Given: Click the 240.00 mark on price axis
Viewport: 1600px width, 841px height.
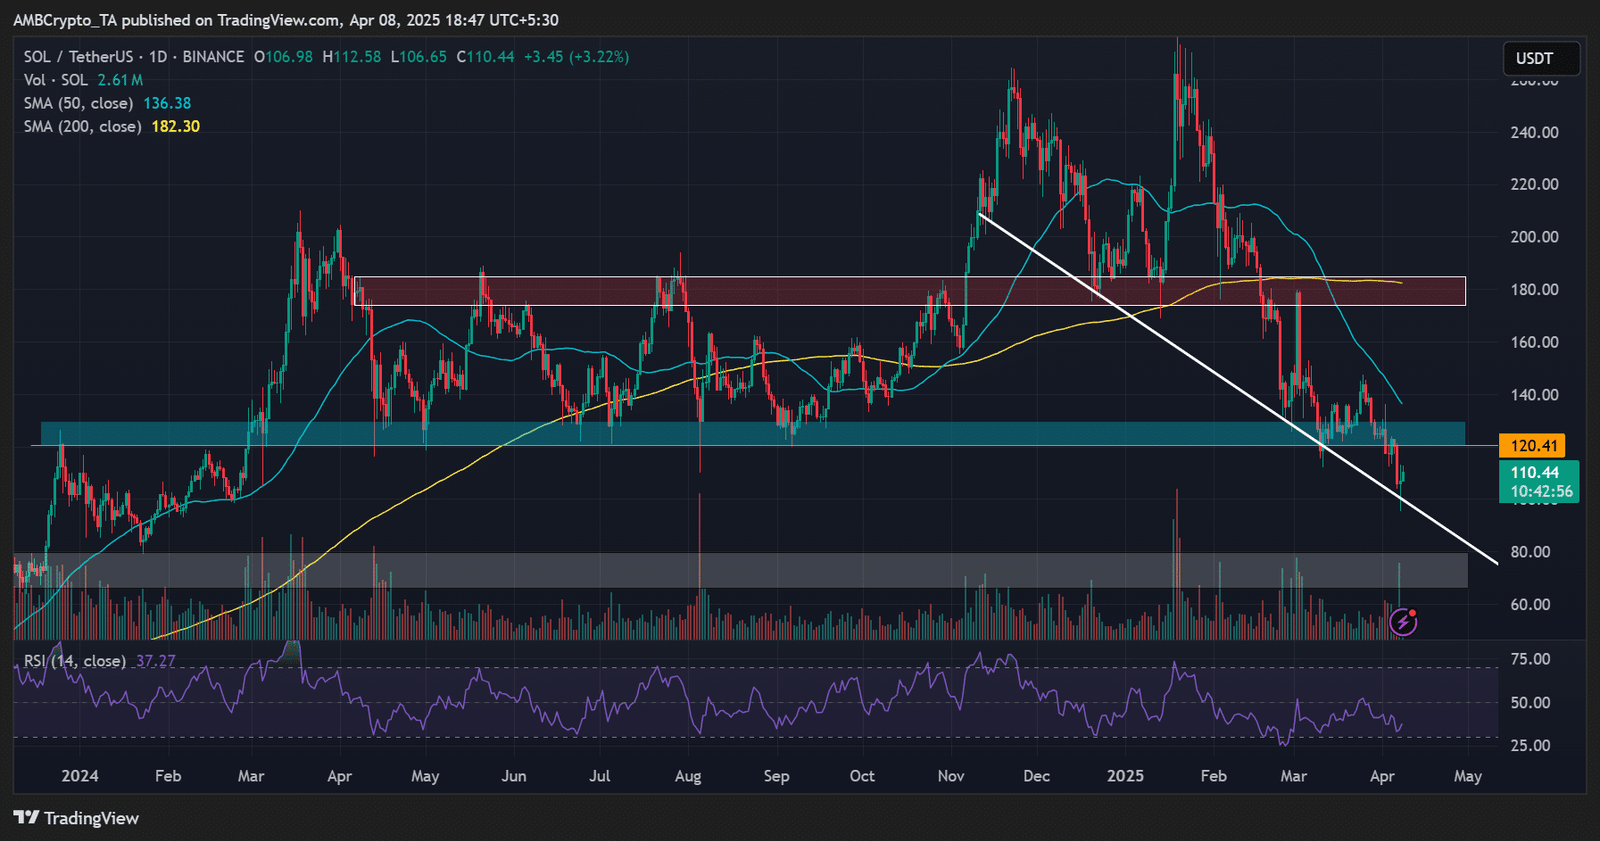Looking at the screenshot, I should click(1534, 132).
